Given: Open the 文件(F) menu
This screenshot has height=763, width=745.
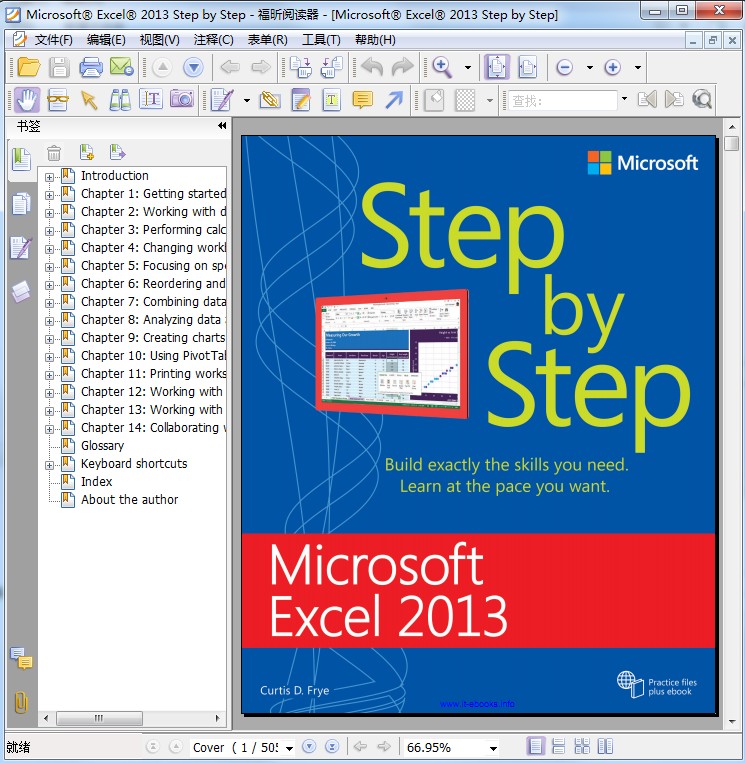Looking at the screenshot, I should 54,40.
